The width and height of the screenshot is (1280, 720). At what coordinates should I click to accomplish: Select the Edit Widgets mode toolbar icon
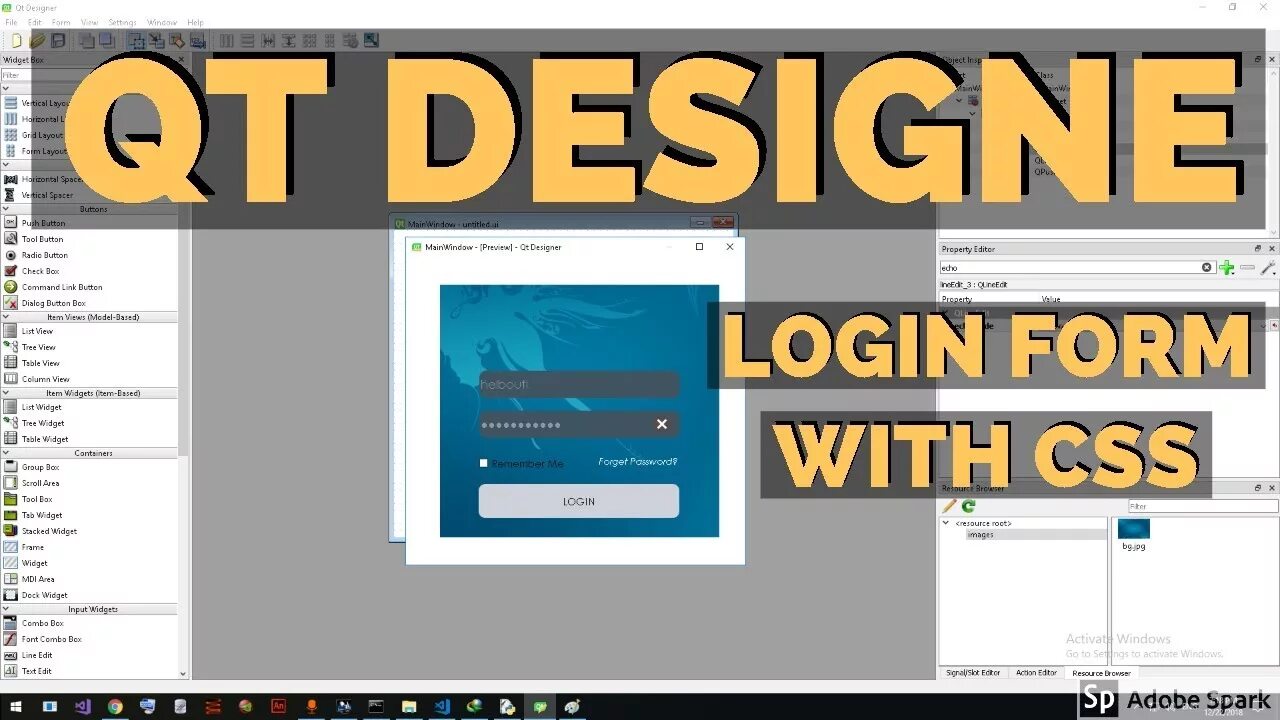point(137,41)
